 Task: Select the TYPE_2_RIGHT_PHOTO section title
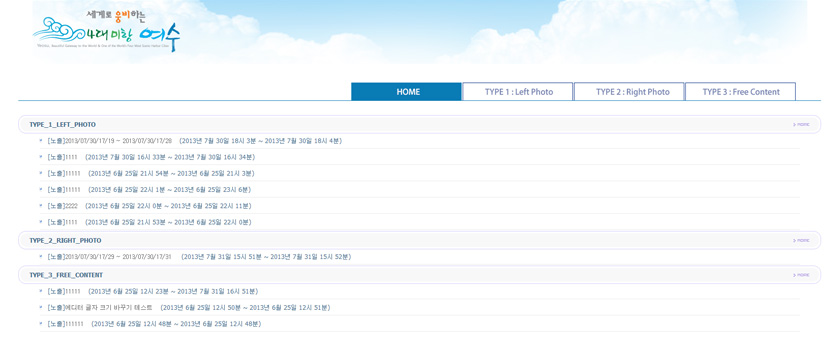[66, 241]
